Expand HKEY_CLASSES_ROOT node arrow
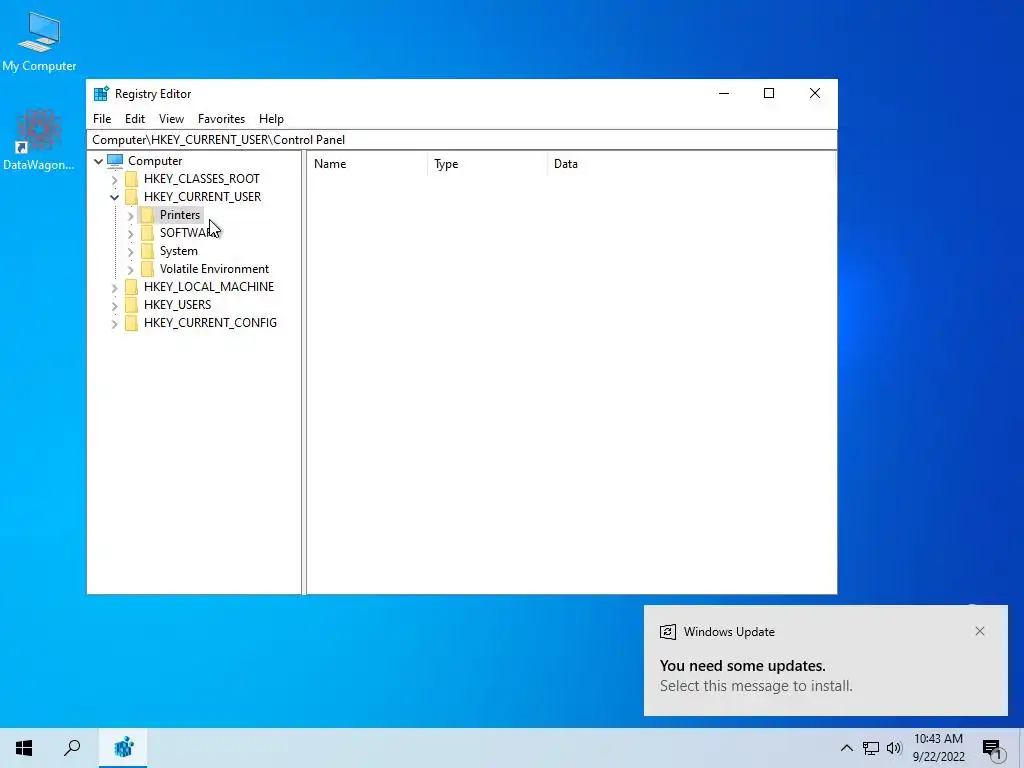The width and height of the screenshot is (1024, 768). [x=115, y=180]
